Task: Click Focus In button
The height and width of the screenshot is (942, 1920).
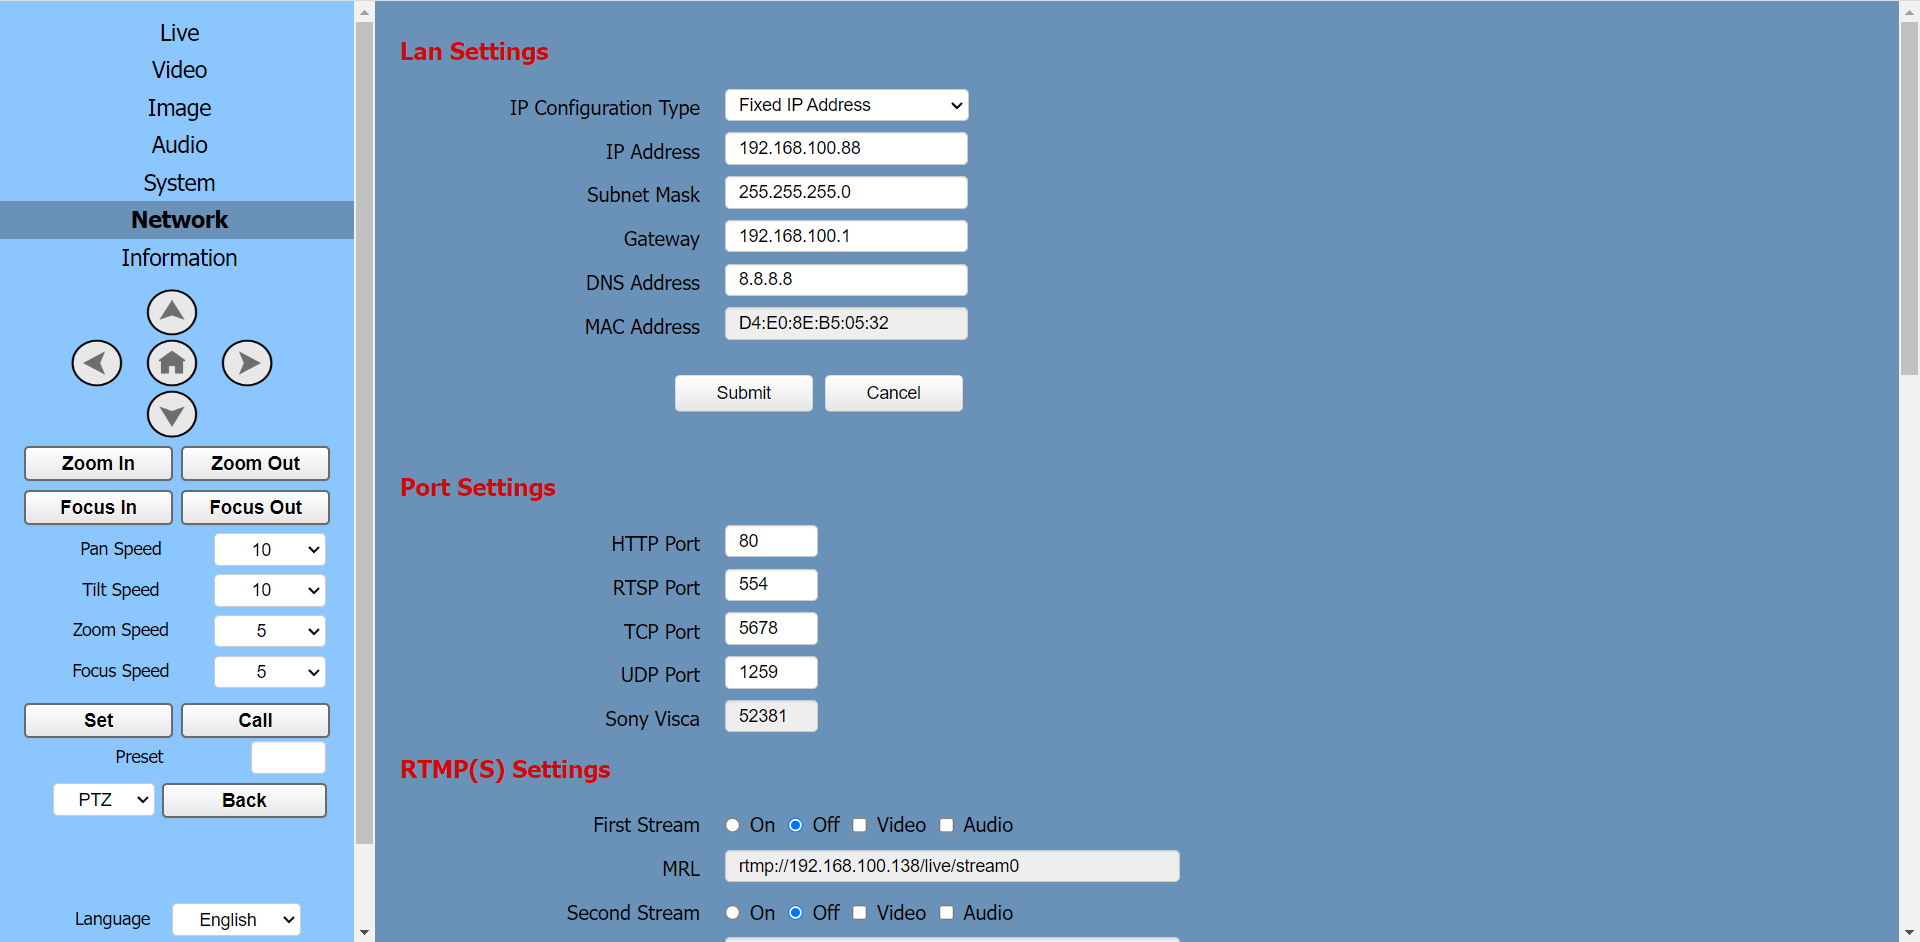Action: tap(98, 507)
